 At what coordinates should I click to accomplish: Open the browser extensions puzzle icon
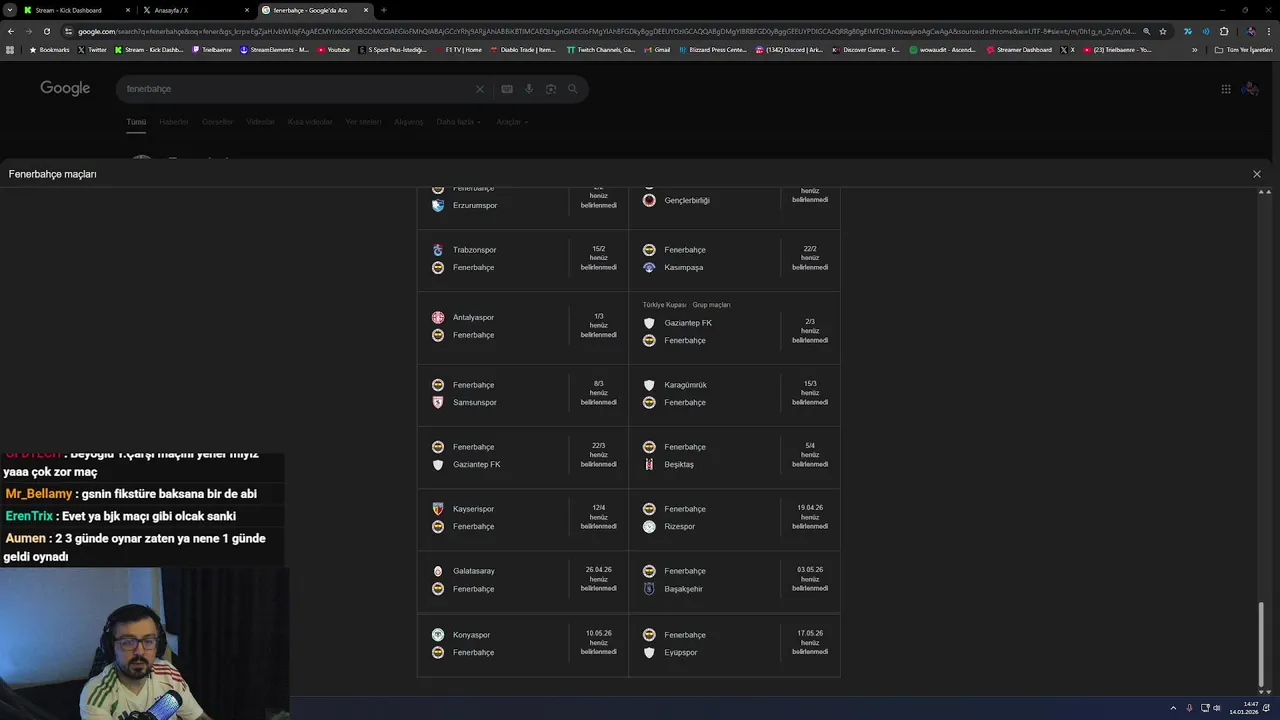(x=1224, y=31)
